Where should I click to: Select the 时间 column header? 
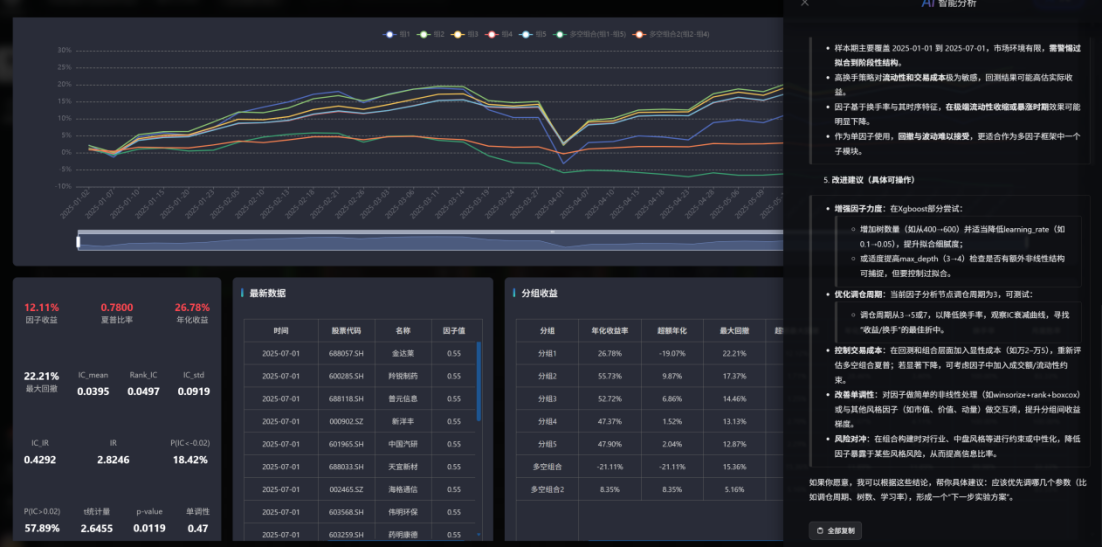click(281, 330)
